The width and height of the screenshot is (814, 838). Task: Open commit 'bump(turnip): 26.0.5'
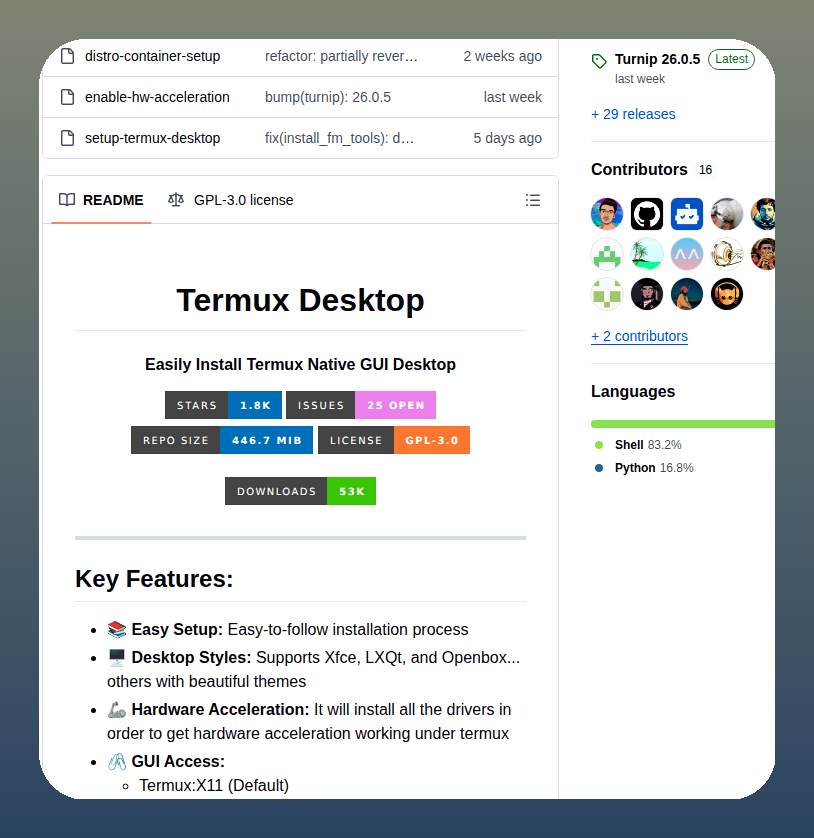(x=328, y=97)
